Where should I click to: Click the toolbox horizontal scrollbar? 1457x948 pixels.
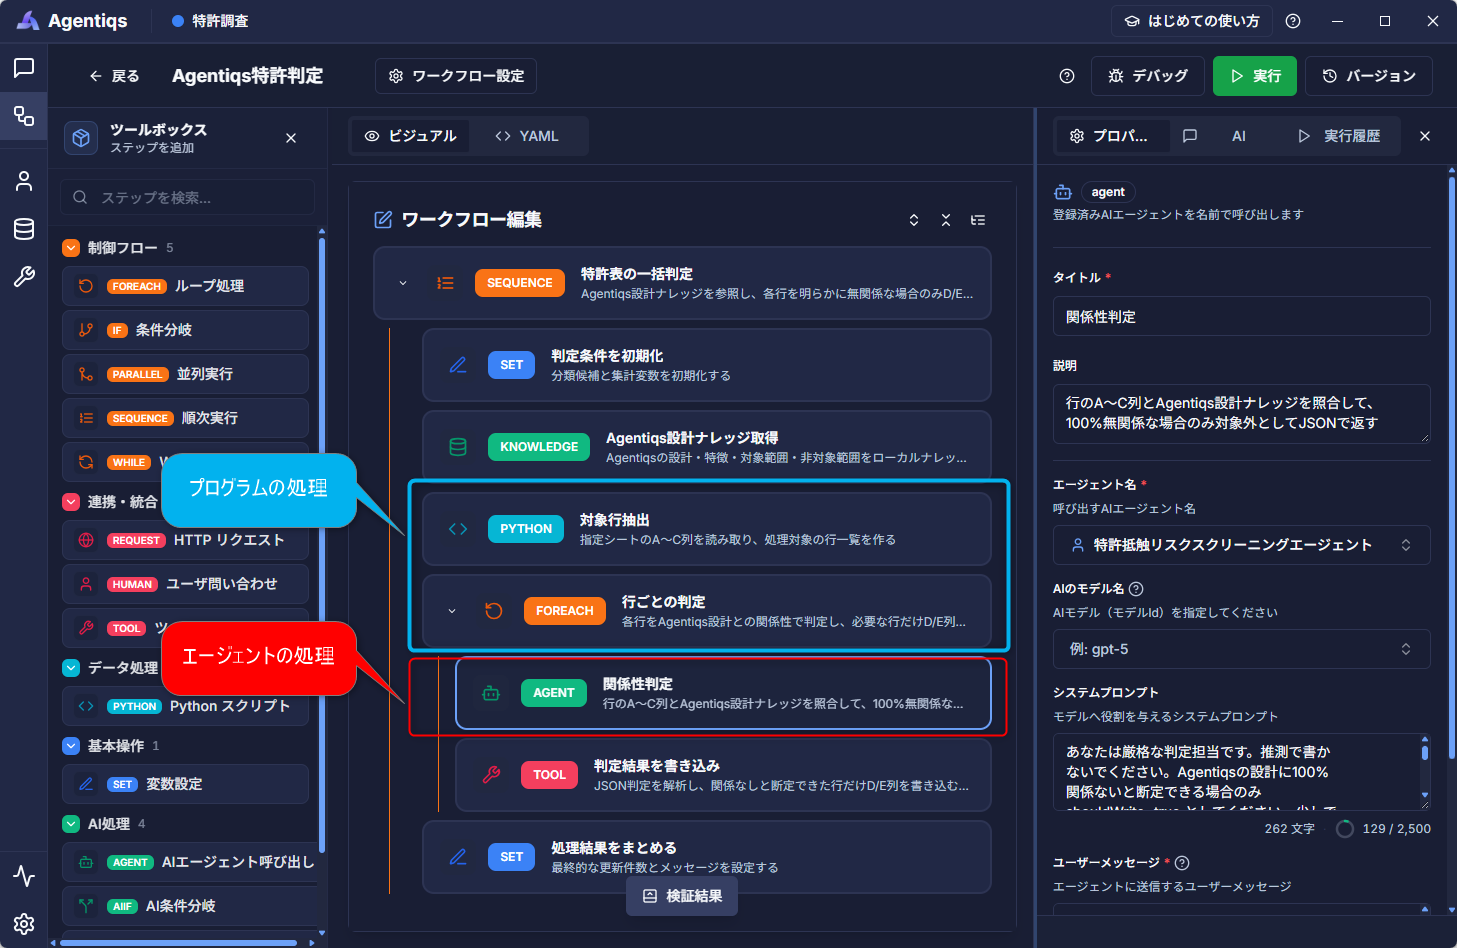point(178,942)
